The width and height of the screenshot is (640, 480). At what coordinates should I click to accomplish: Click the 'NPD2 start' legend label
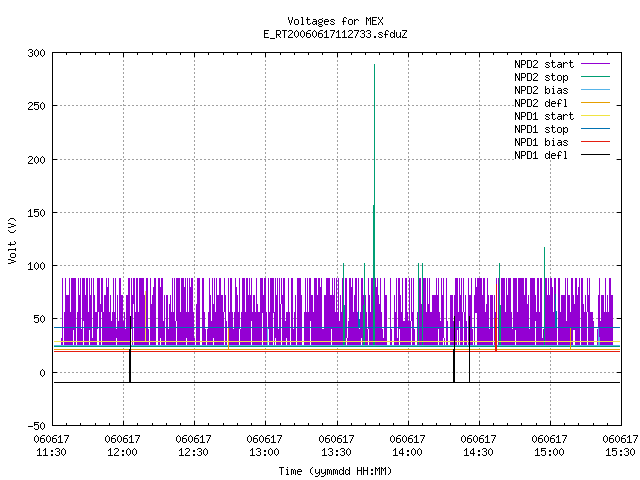(544, 64)
